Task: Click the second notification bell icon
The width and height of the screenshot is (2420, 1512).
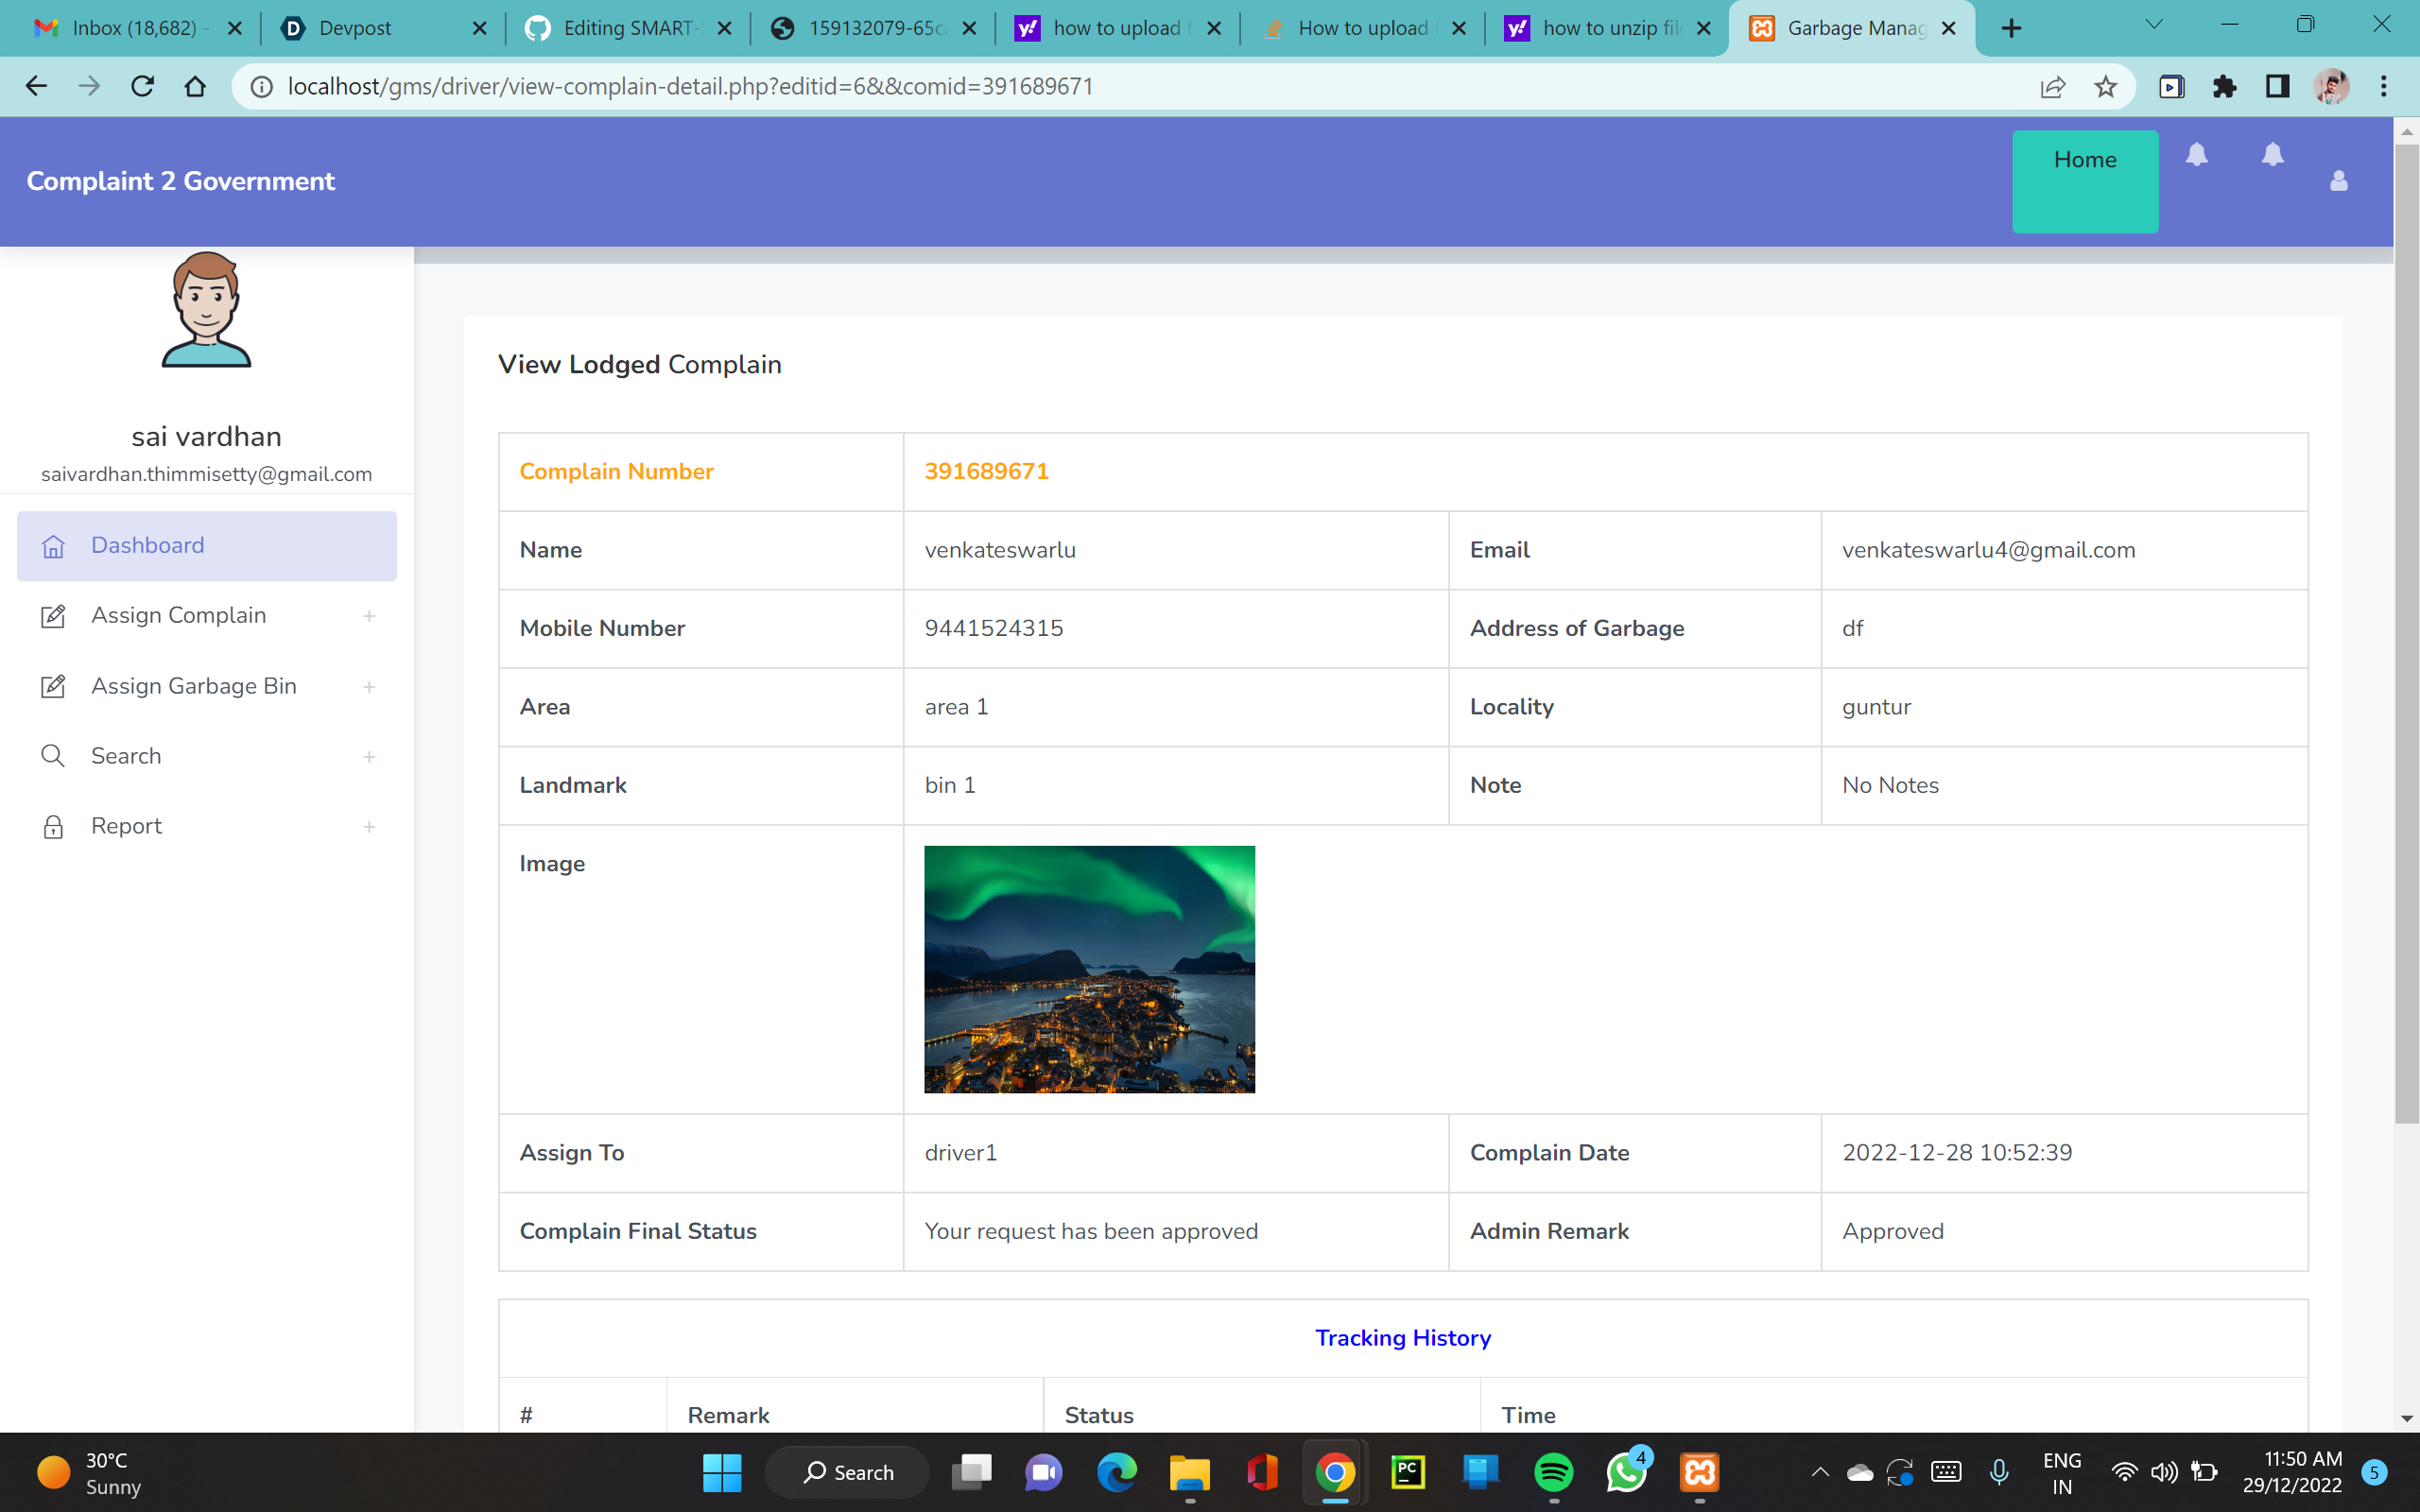Action: point(2272,155)
